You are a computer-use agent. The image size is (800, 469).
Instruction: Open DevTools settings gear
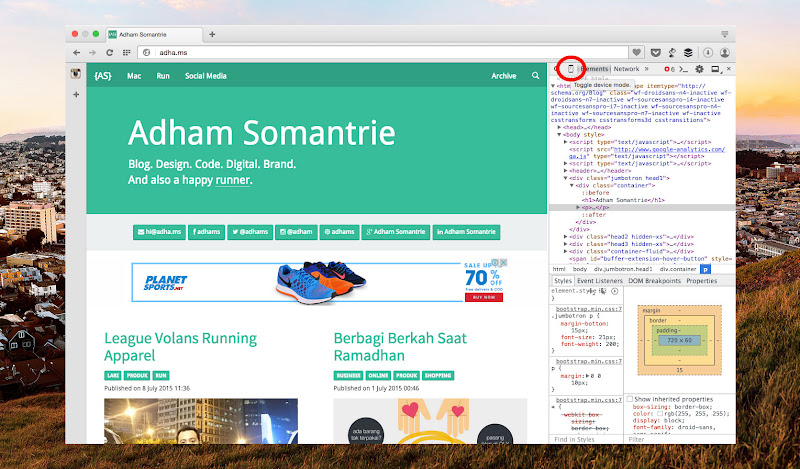699,69
